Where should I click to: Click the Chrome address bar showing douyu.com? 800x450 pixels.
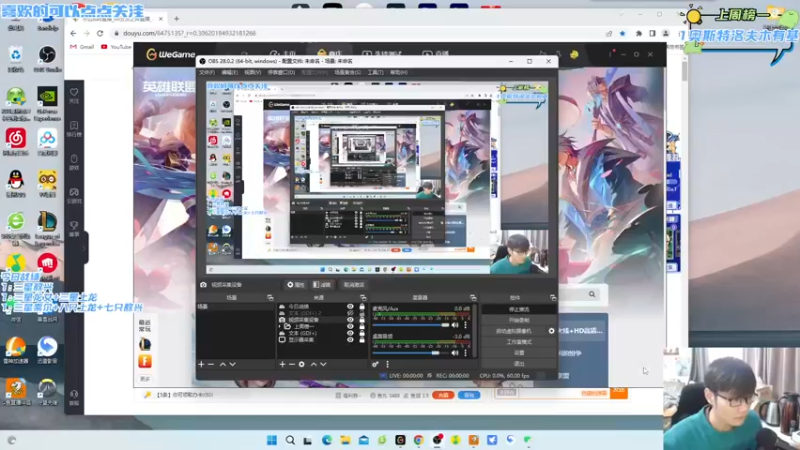(x=357, y=33)
